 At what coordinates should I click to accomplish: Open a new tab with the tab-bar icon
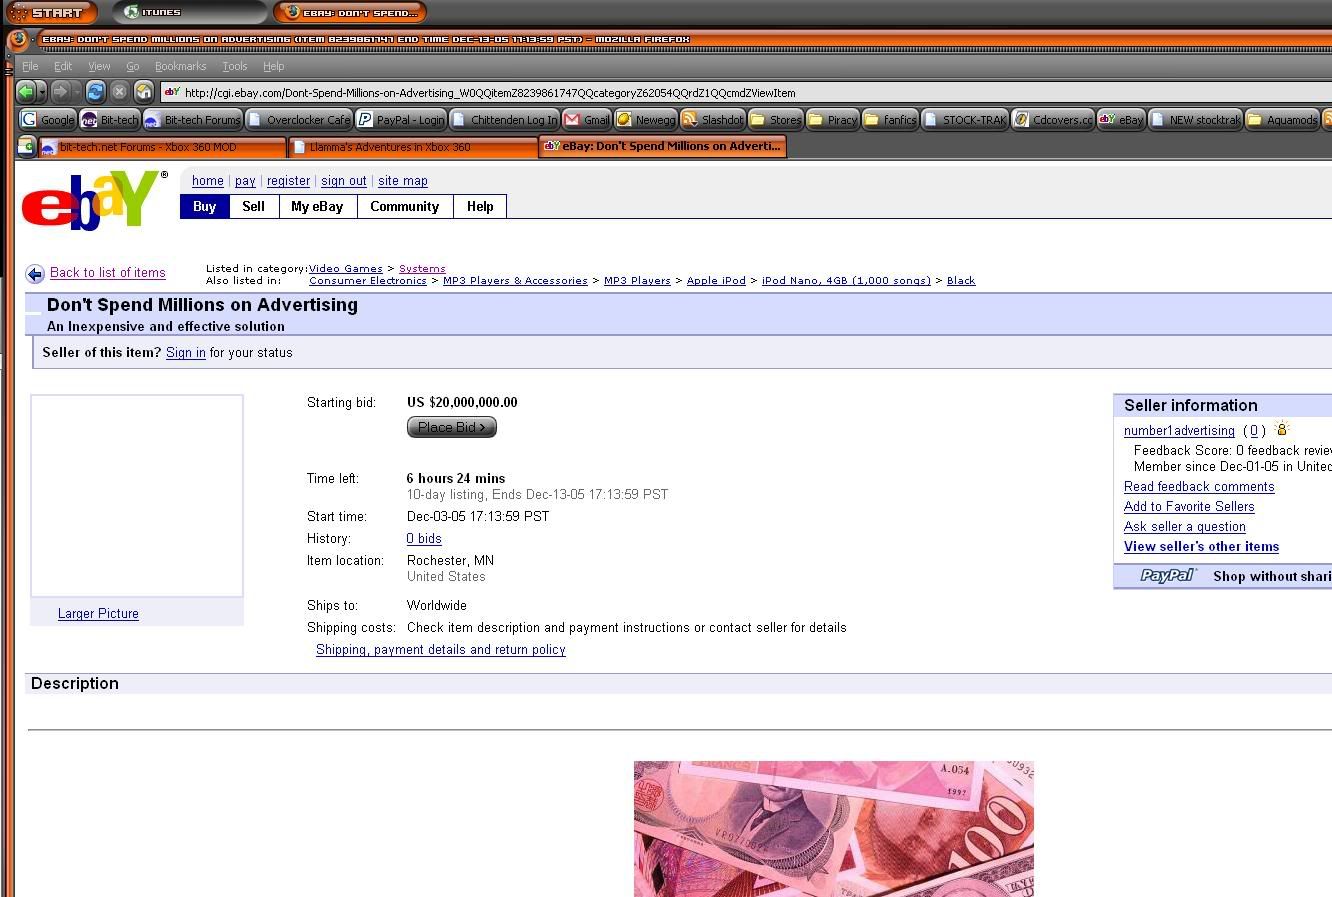point(26,147)
